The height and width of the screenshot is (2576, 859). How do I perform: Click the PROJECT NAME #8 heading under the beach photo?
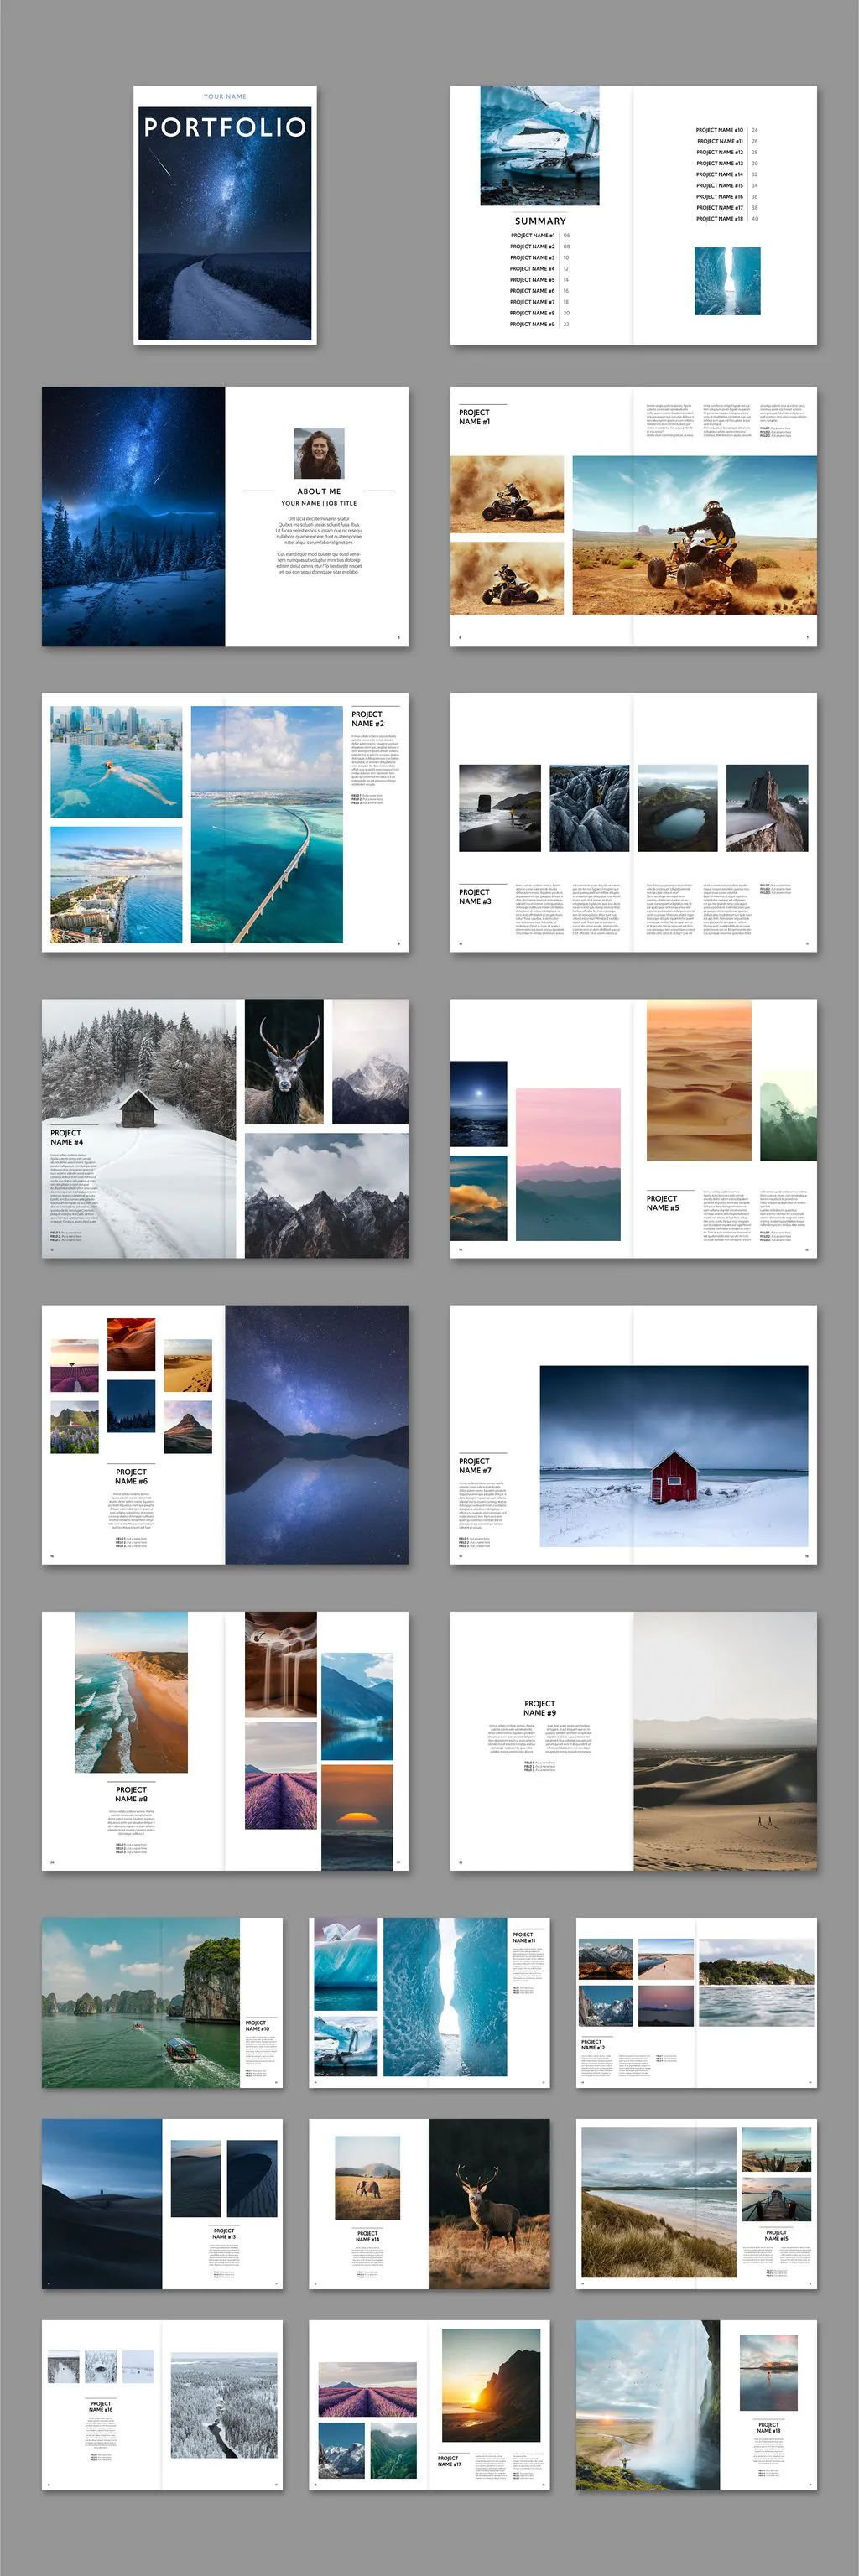pos(131,1794)
